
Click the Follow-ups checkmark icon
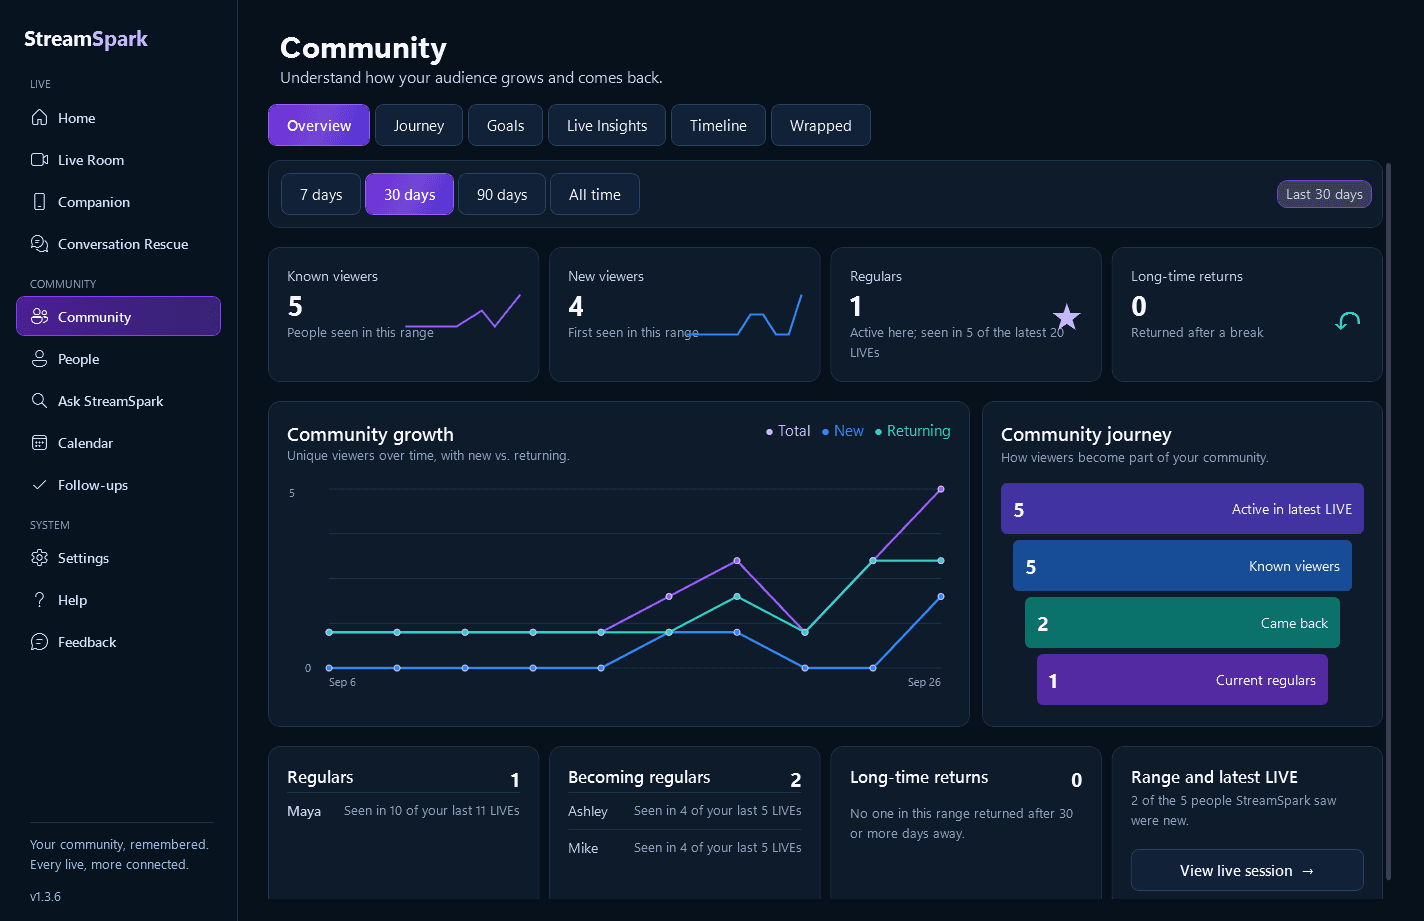pos(40,485)
